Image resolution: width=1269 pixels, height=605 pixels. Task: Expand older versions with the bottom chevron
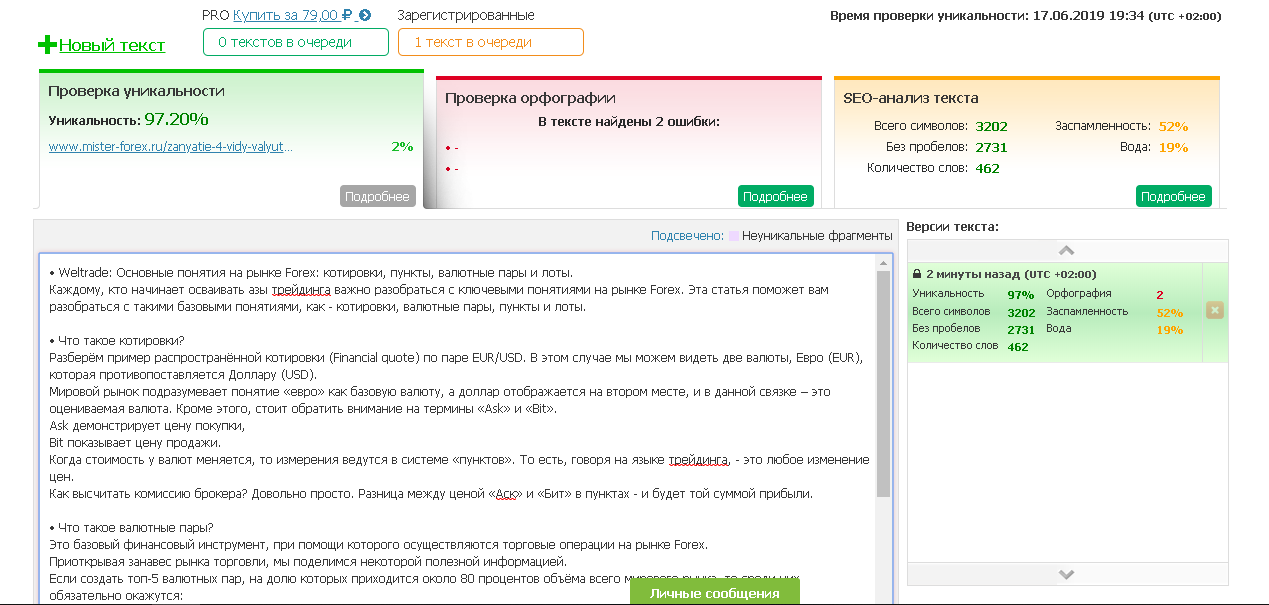click(1066, 574)
